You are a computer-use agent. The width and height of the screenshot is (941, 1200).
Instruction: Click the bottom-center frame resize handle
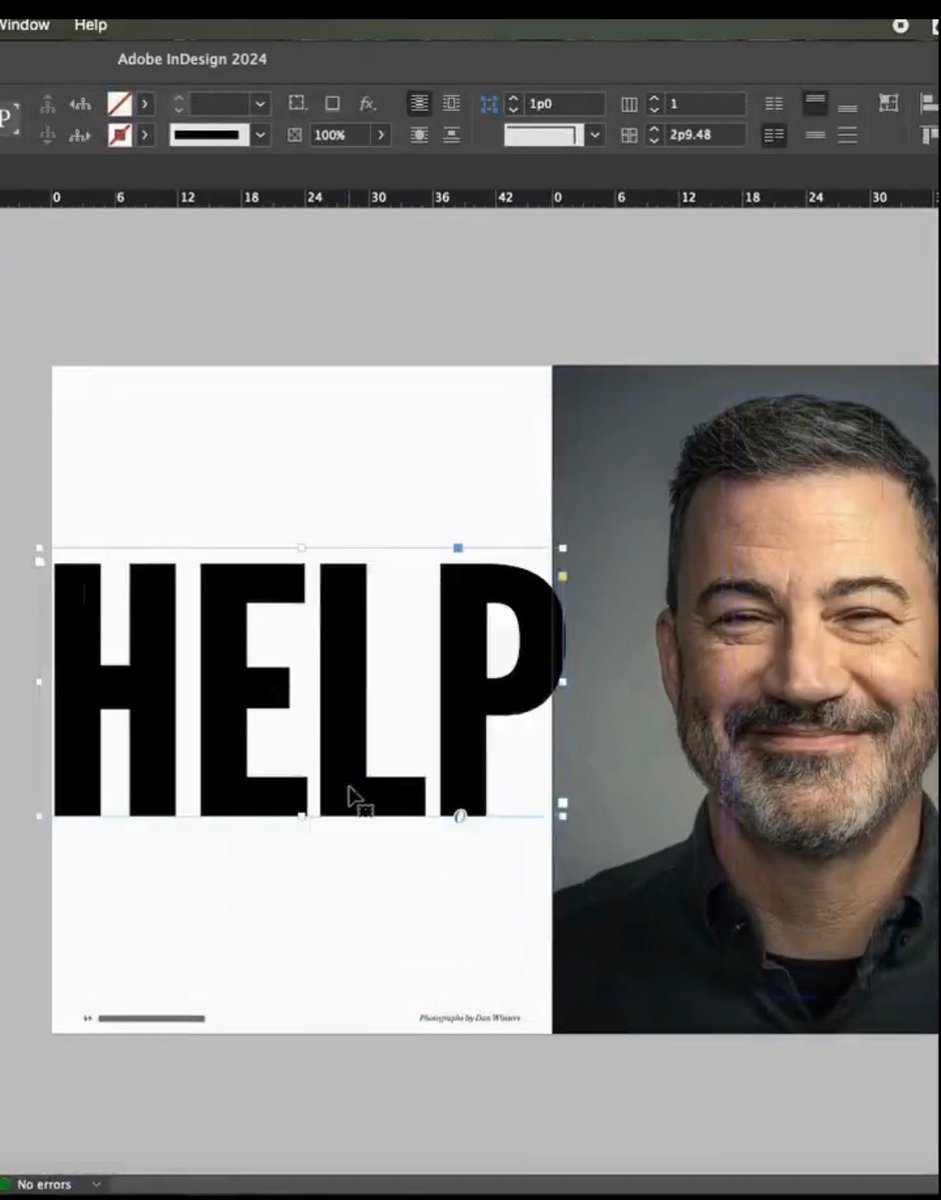[302, 817]
